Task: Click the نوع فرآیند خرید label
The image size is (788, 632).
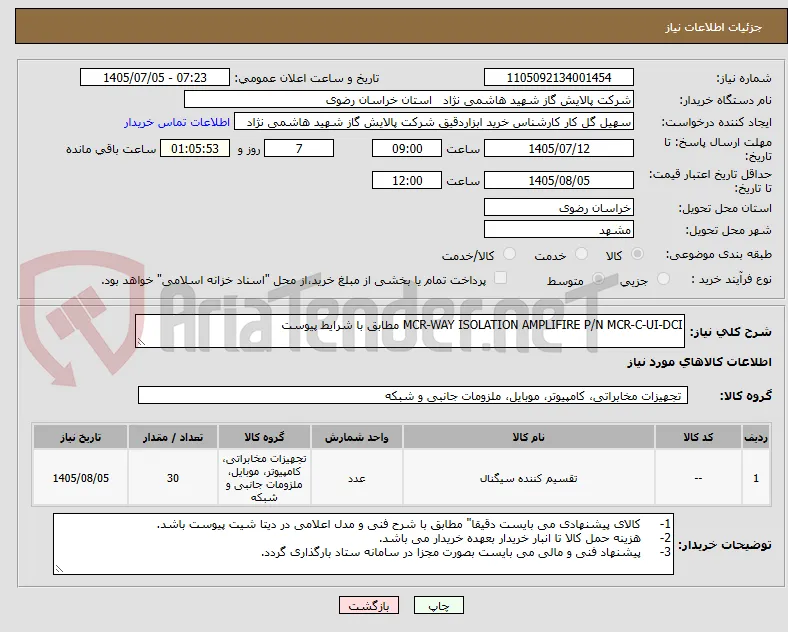Action: (731, 279)
